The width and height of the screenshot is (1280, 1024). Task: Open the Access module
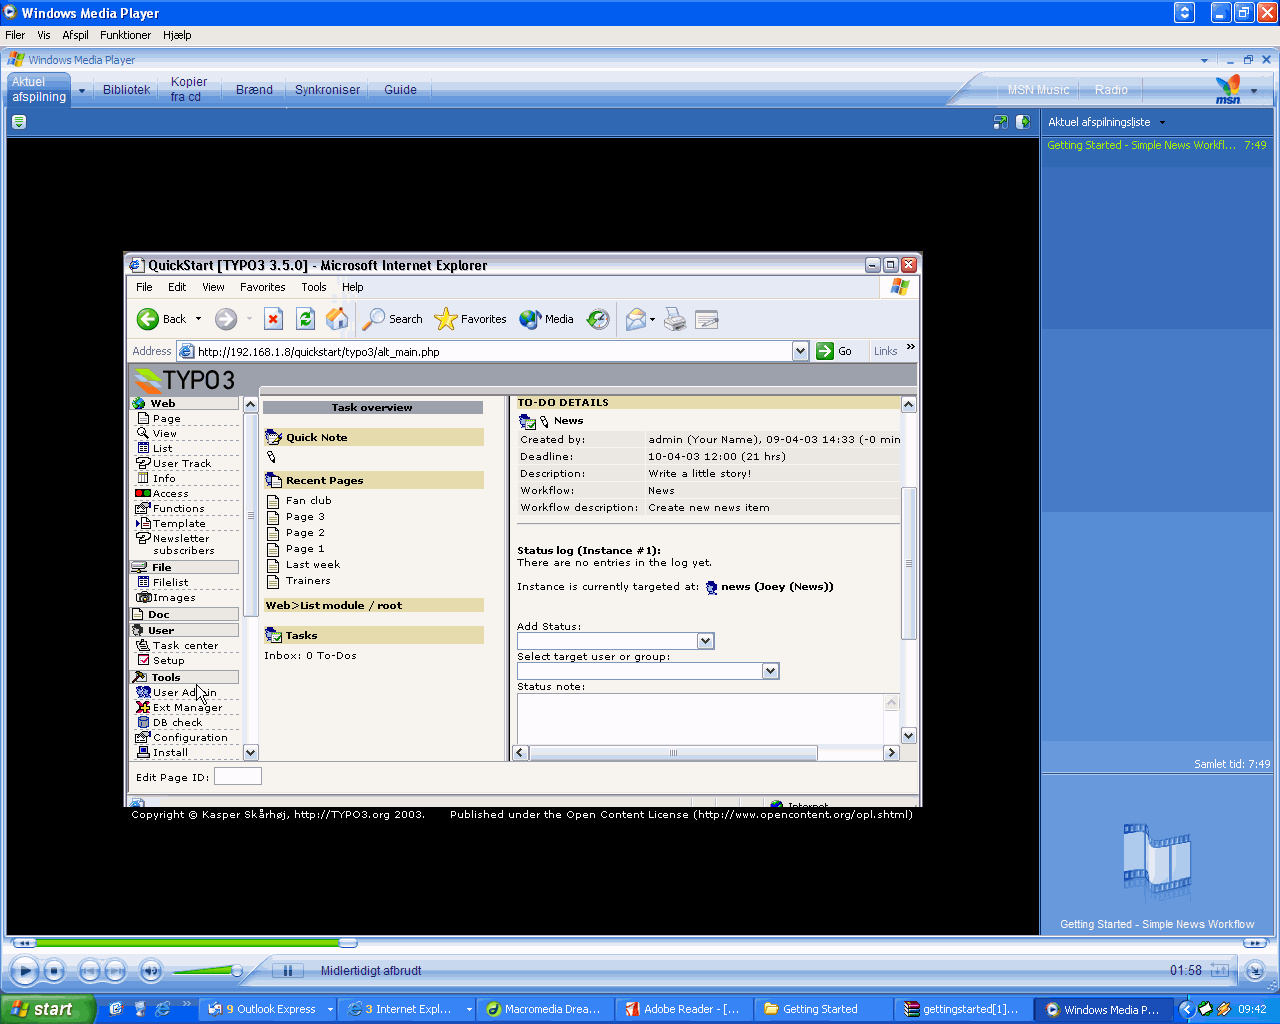click(170, 494)
